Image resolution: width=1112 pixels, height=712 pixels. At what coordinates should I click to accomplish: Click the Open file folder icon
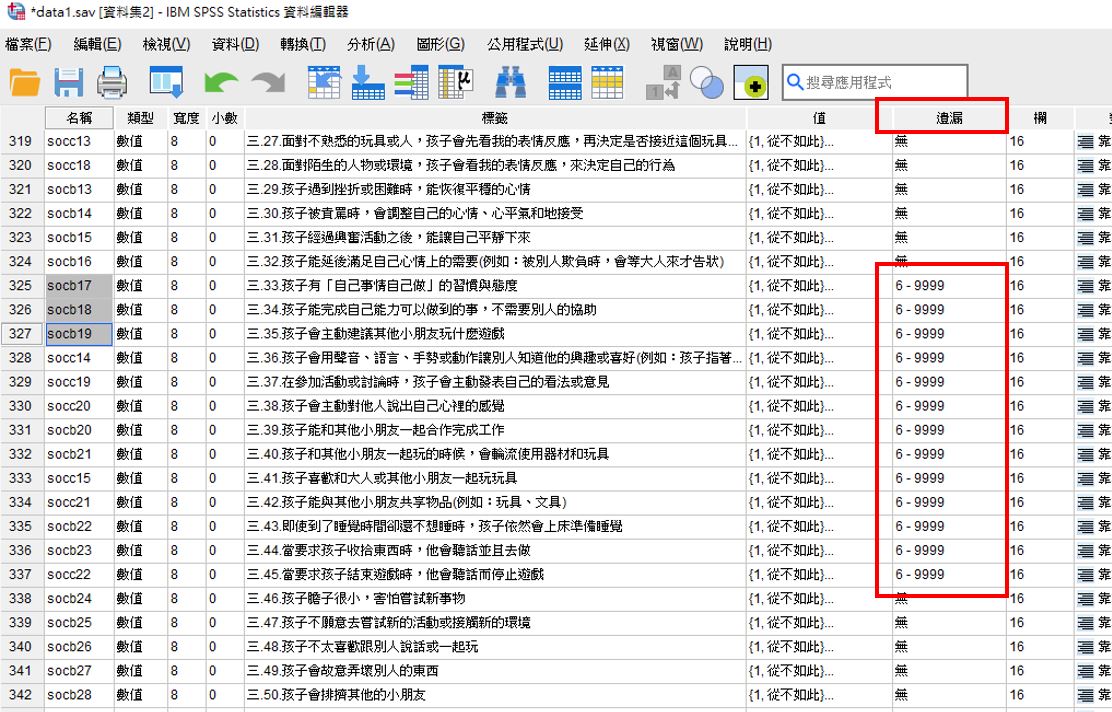(25, 83)
